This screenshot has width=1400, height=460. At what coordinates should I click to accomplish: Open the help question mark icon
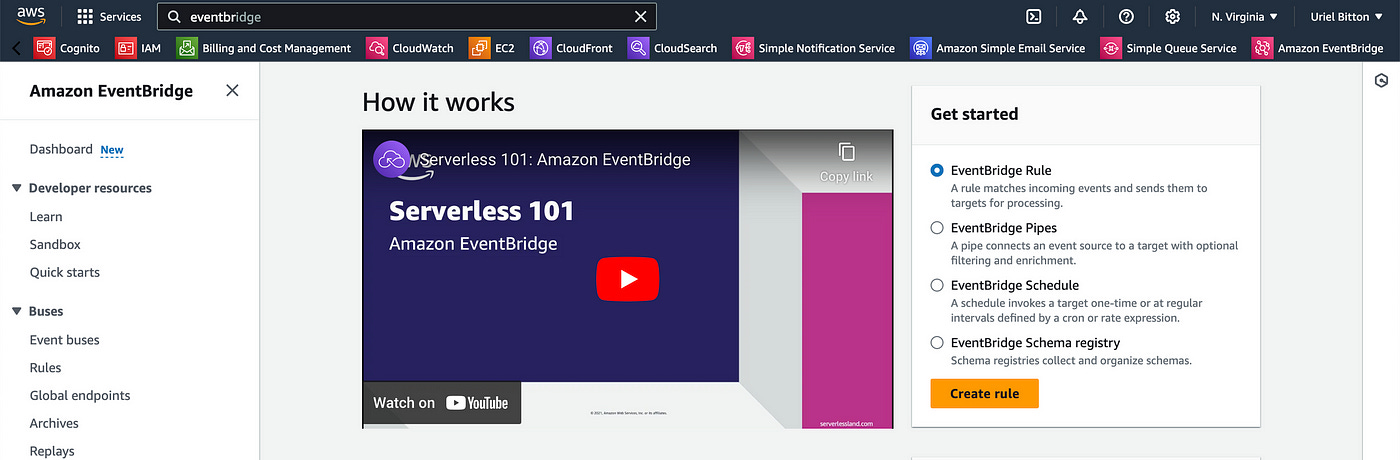point(1127,17)
